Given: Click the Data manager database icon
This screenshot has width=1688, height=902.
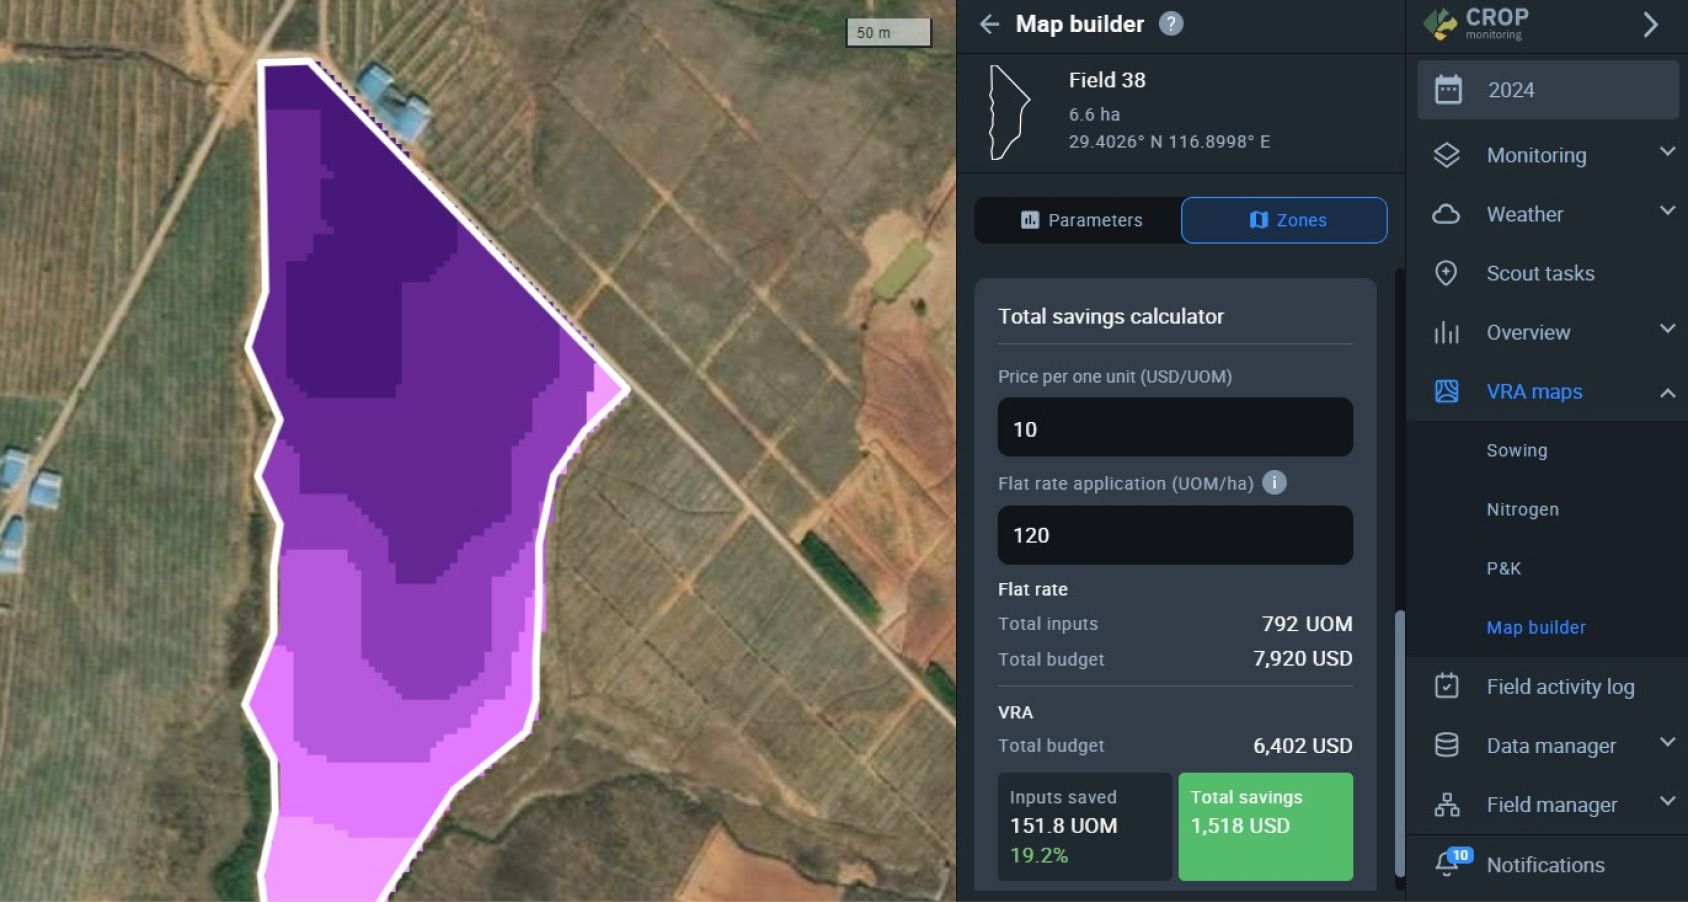Looking at the screenshot, I should (1446, 745).
